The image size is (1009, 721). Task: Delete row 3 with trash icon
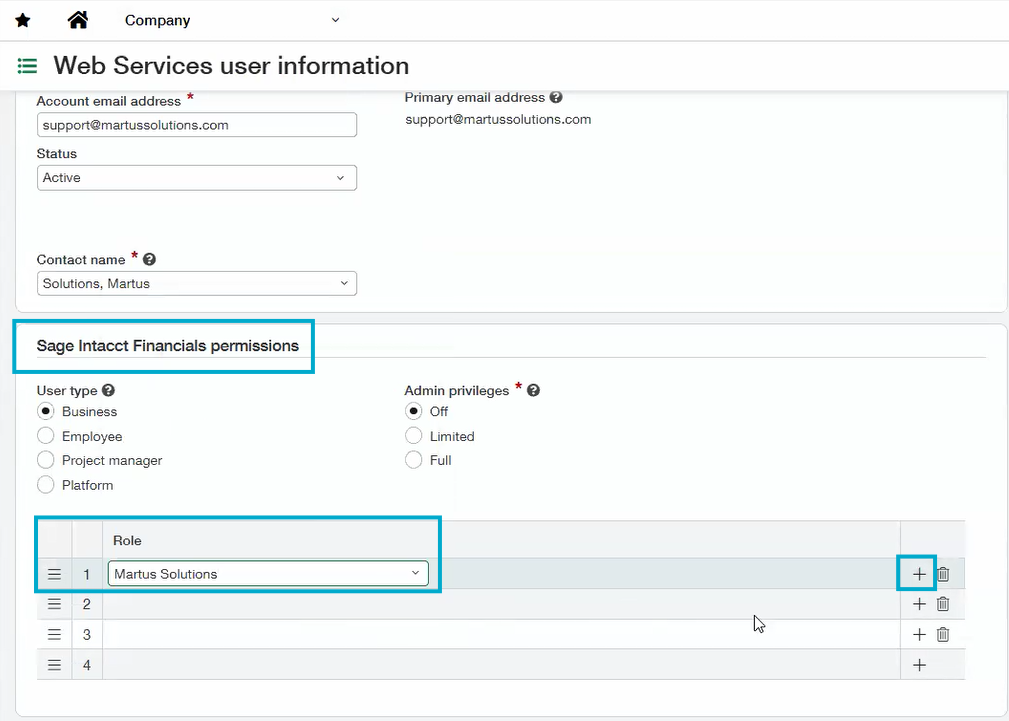click(943, 635)
